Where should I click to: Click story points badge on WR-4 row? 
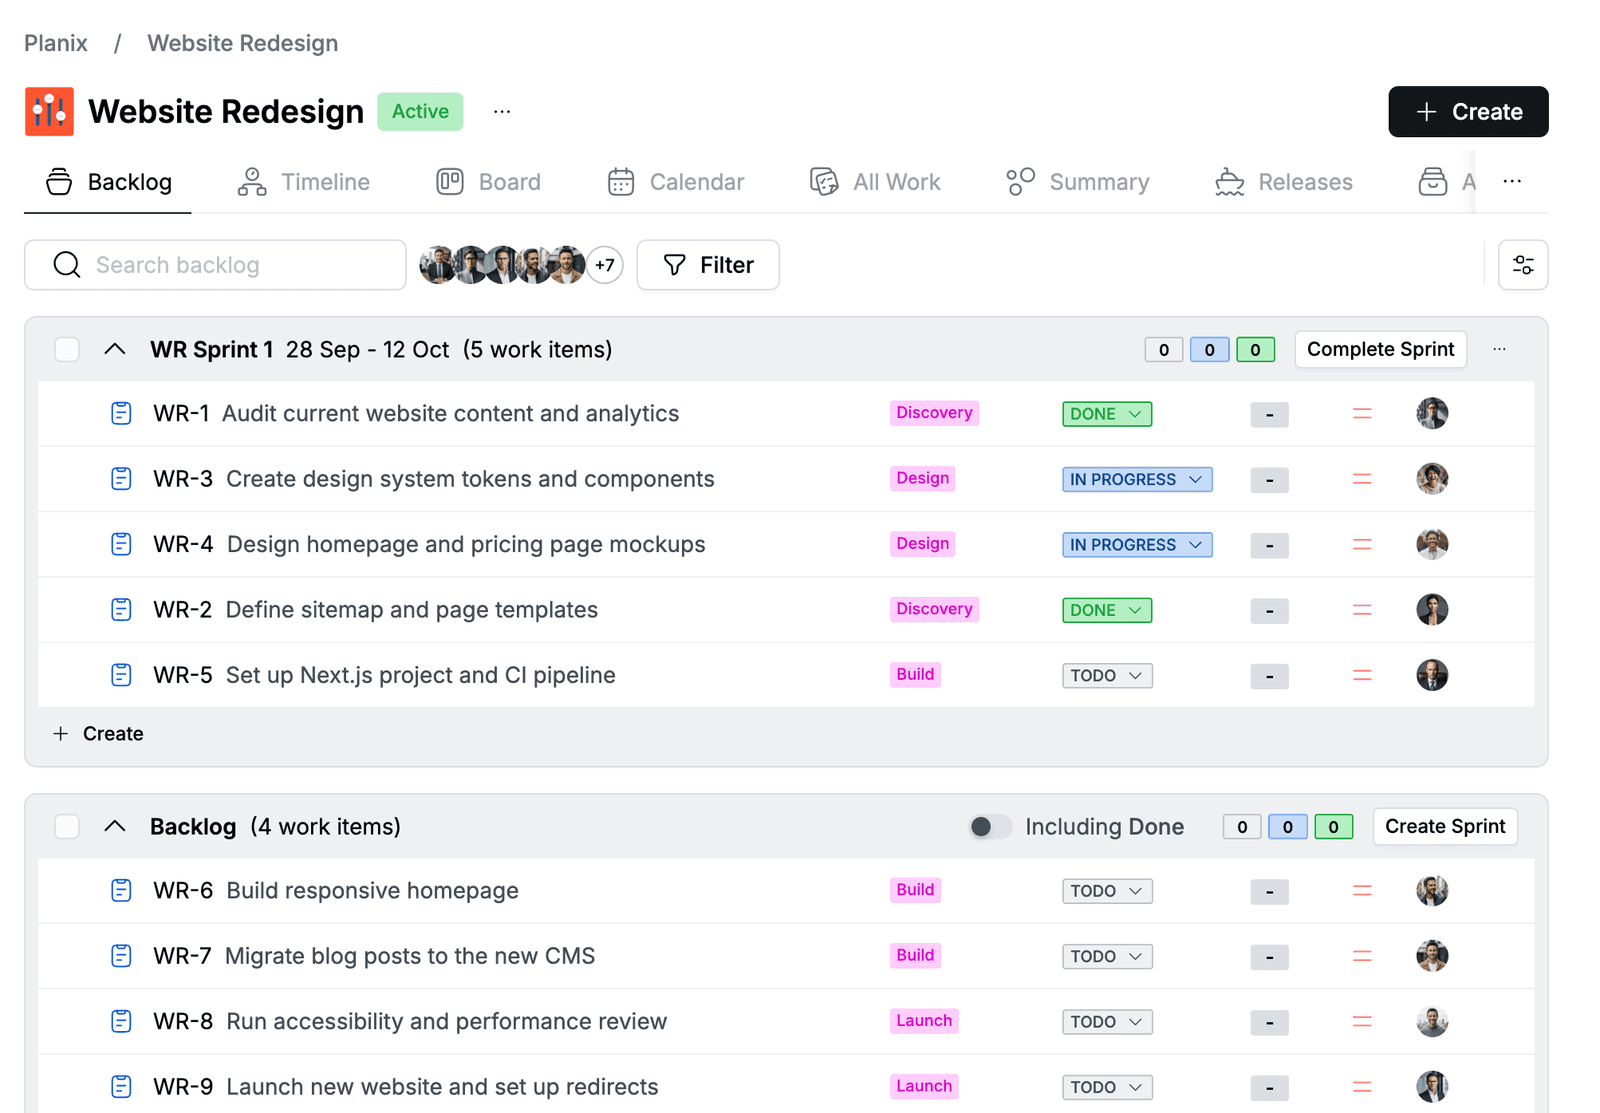[x=1269, y=545]
